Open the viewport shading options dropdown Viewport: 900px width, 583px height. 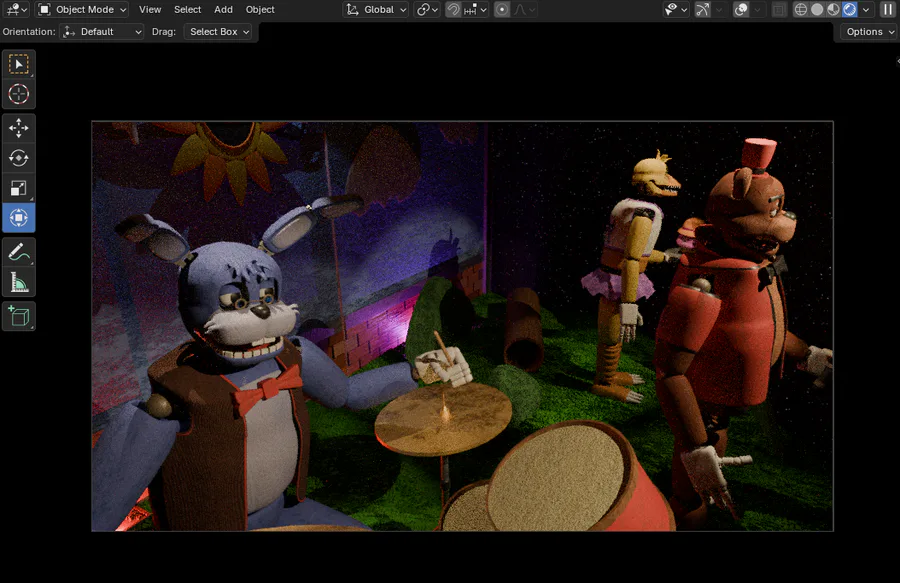click(866, 9)
